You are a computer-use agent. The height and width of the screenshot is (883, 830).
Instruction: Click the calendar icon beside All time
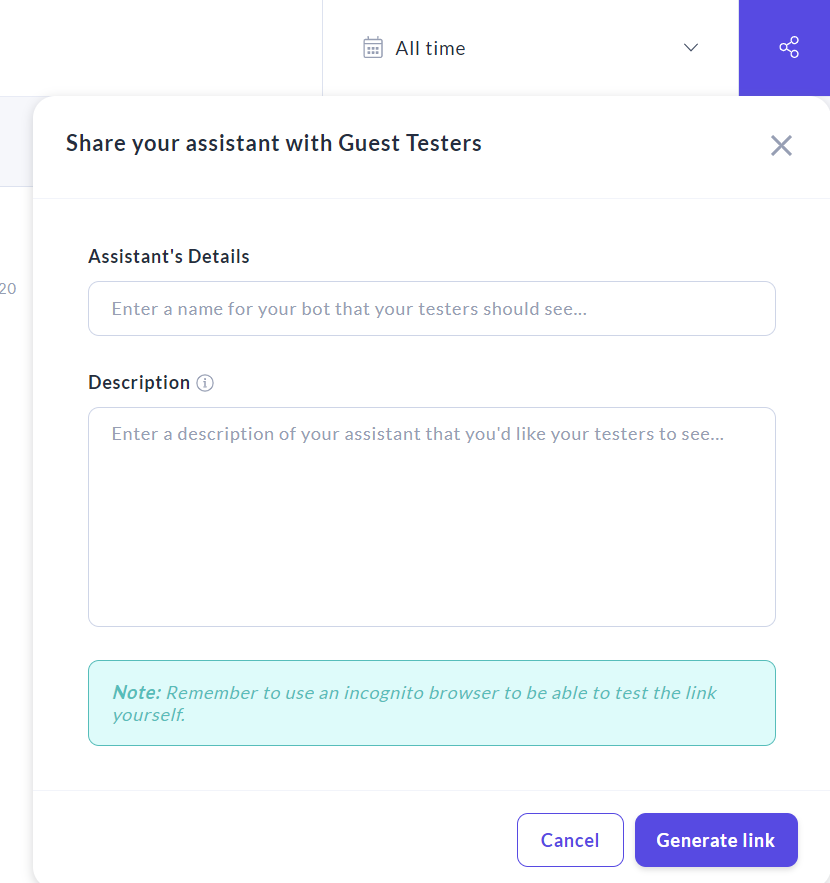[x=373, y=48]
